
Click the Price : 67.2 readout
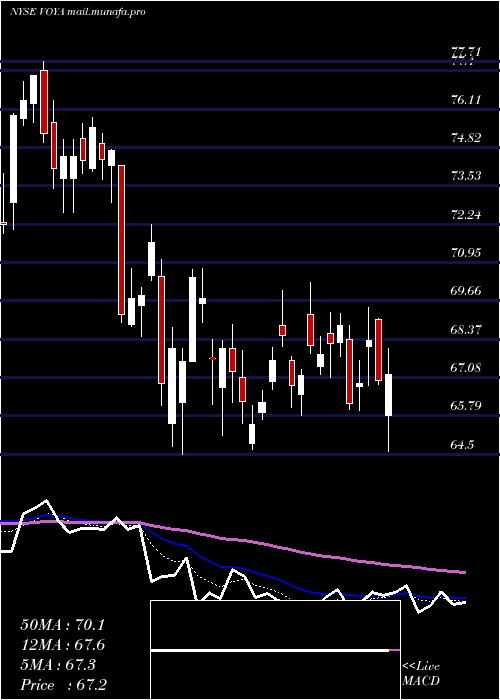(62, 685)
